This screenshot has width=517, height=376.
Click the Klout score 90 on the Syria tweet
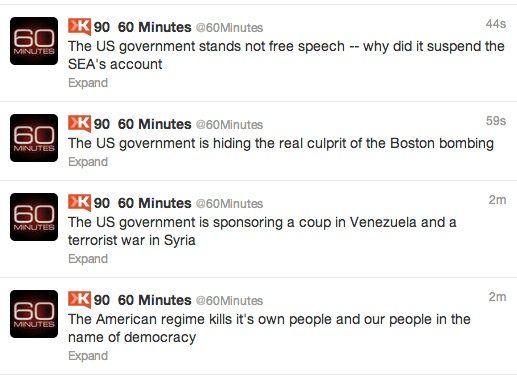tap(102, 203)
